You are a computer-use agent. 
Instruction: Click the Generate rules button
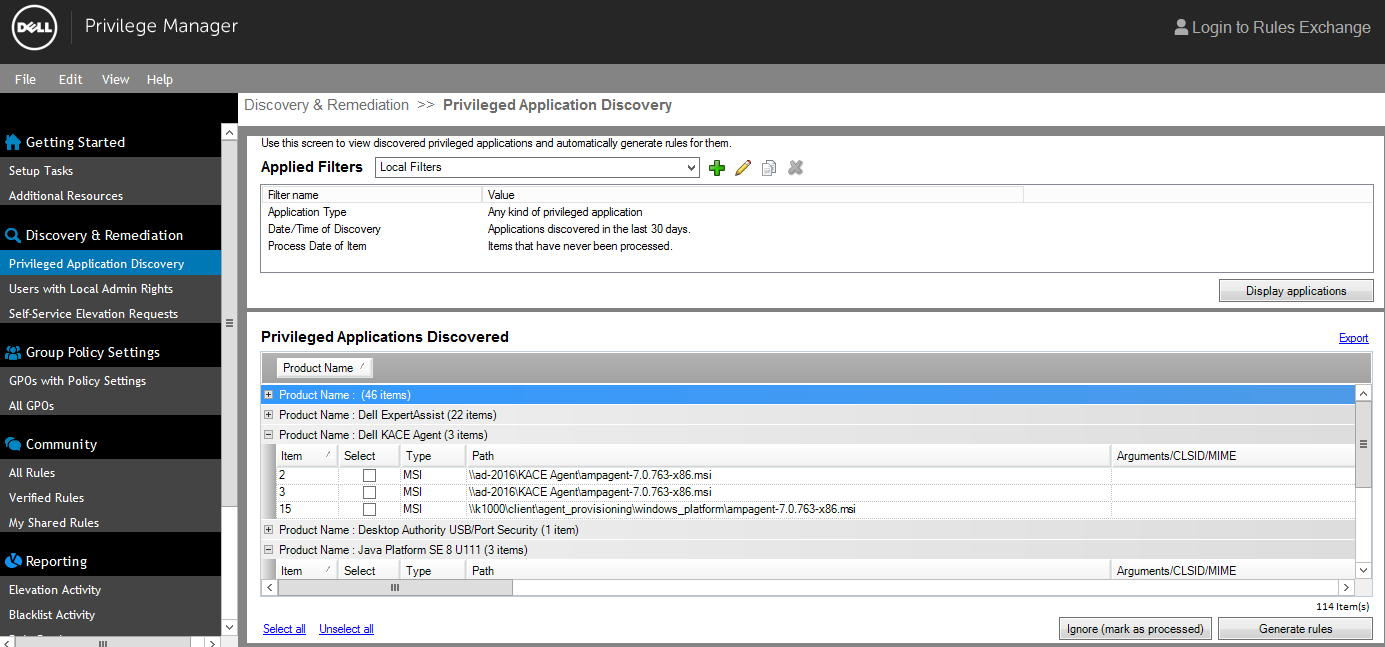[1295, 629]
